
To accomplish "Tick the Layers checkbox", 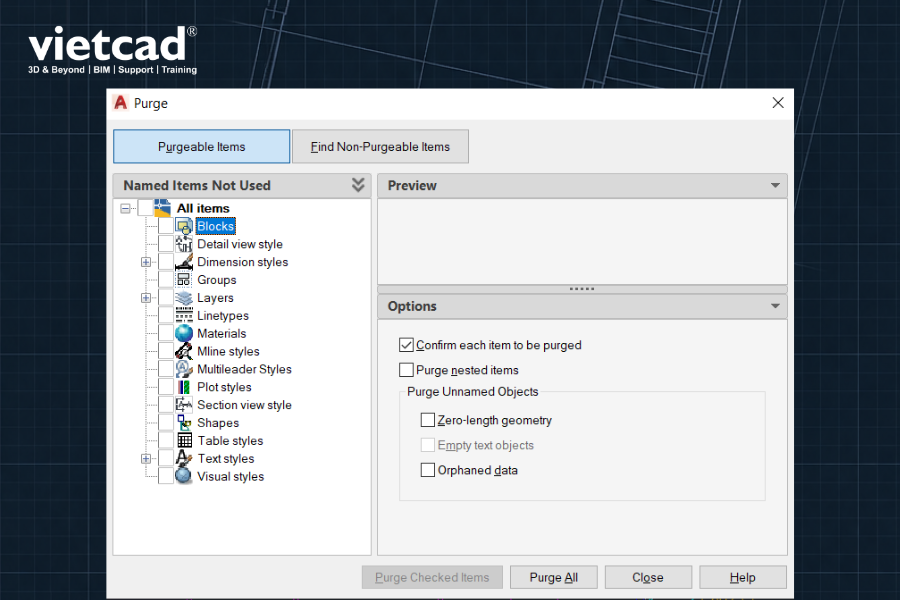I will pos(166,297).
